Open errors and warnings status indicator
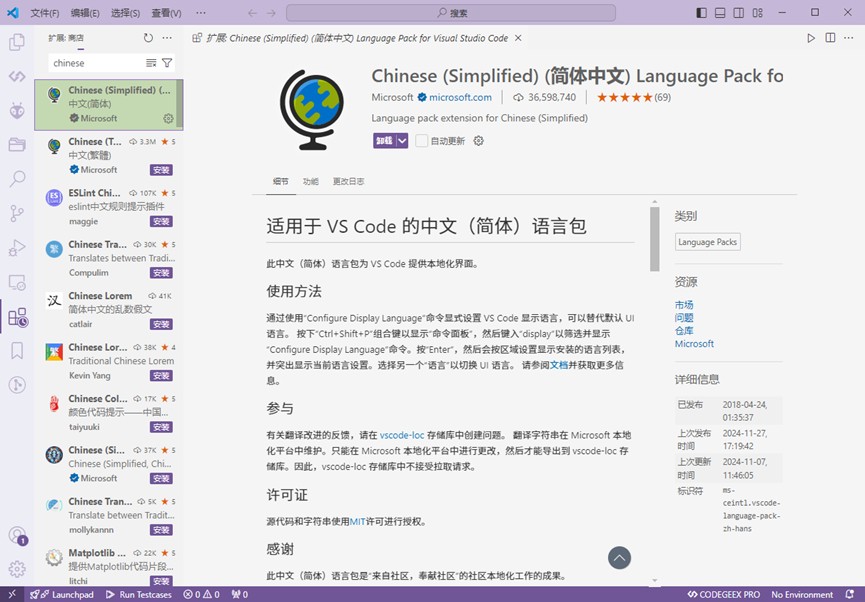The height and width of the screenshot is (602, 865). (201, 594)
